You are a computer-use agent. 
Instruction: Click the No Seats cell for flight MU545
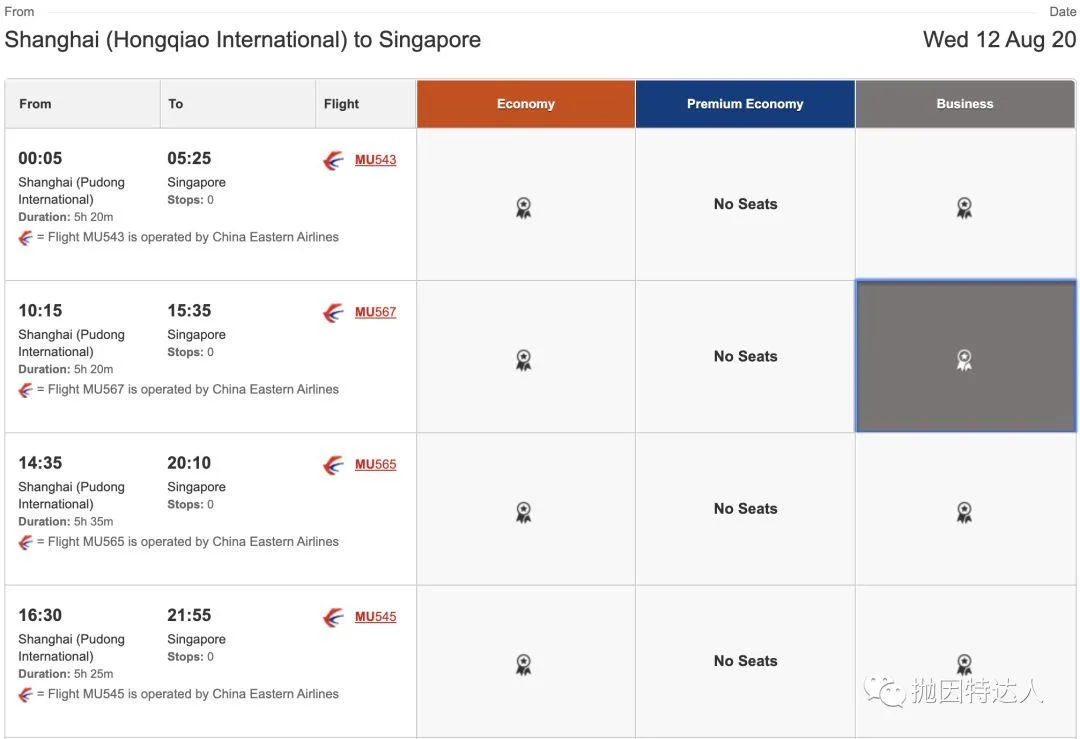744,660
